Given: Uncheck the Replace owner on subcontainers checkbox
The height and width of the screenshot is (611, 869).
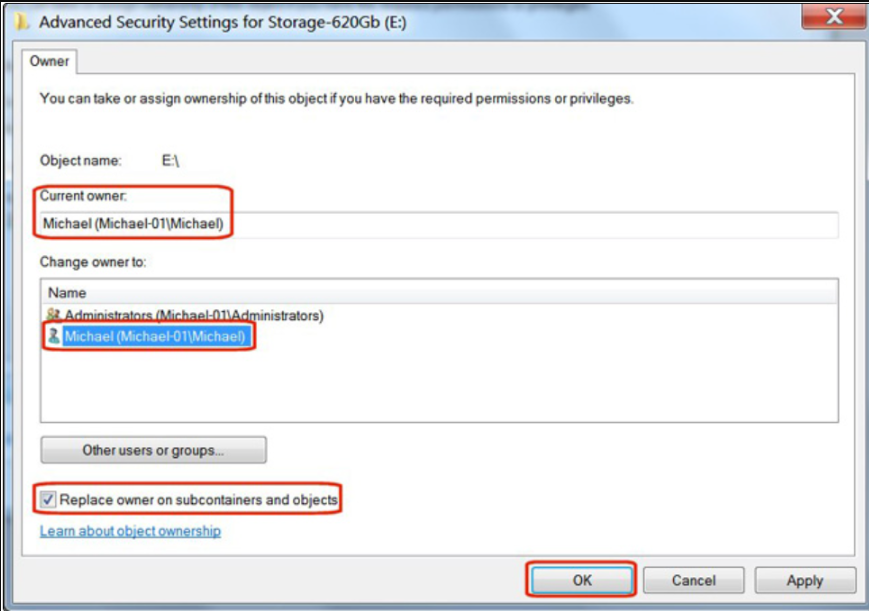Looking at the screenshot, I should pyautogui.click(x=48, y=499).
